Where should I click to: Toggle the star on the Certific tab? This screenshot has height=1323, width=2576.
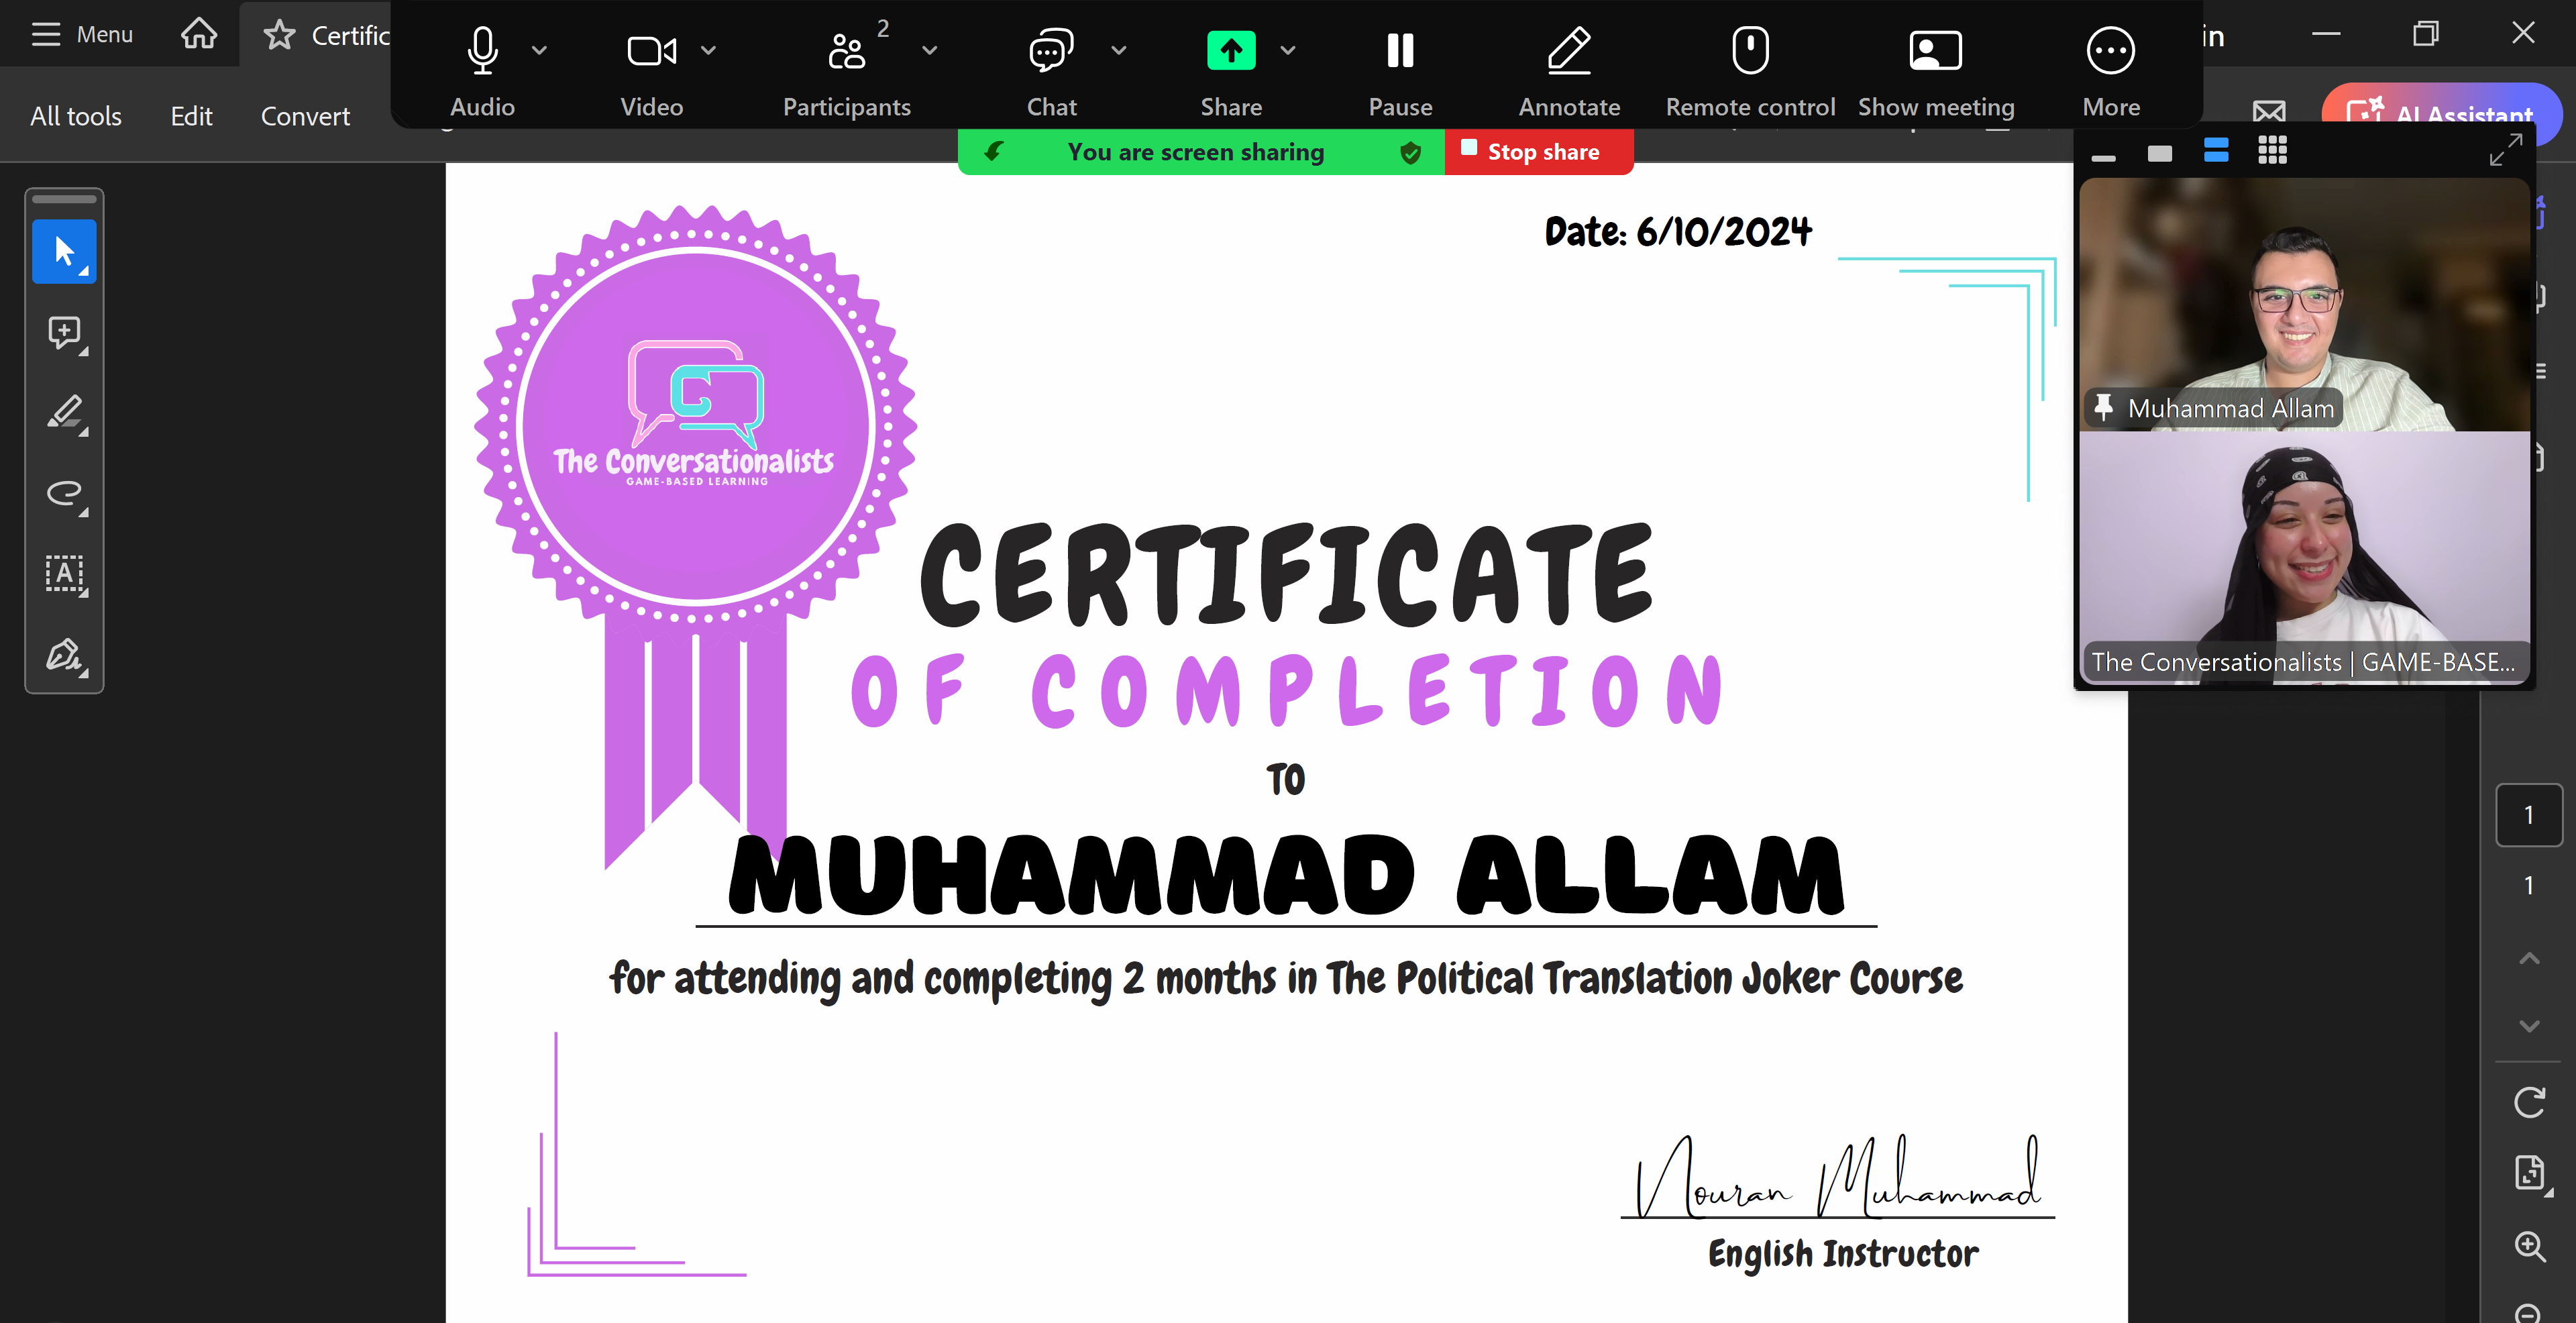279,35
